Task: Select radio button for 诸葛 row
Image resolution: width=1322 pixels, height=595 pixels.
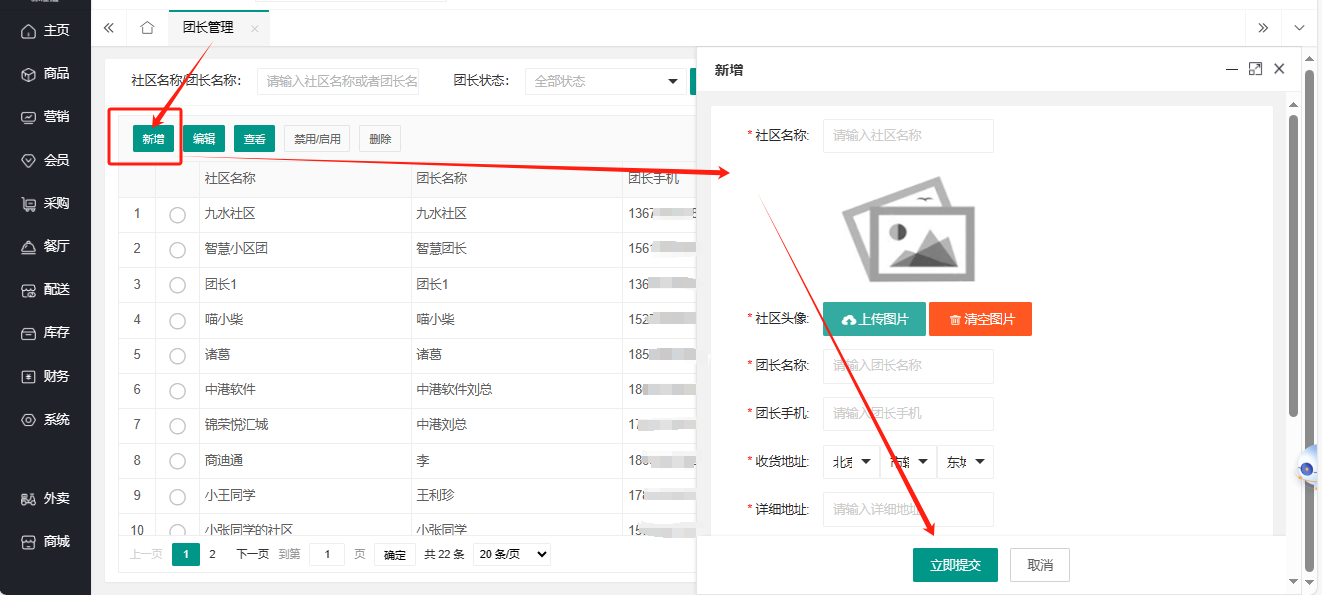Action: coord(177,355)
